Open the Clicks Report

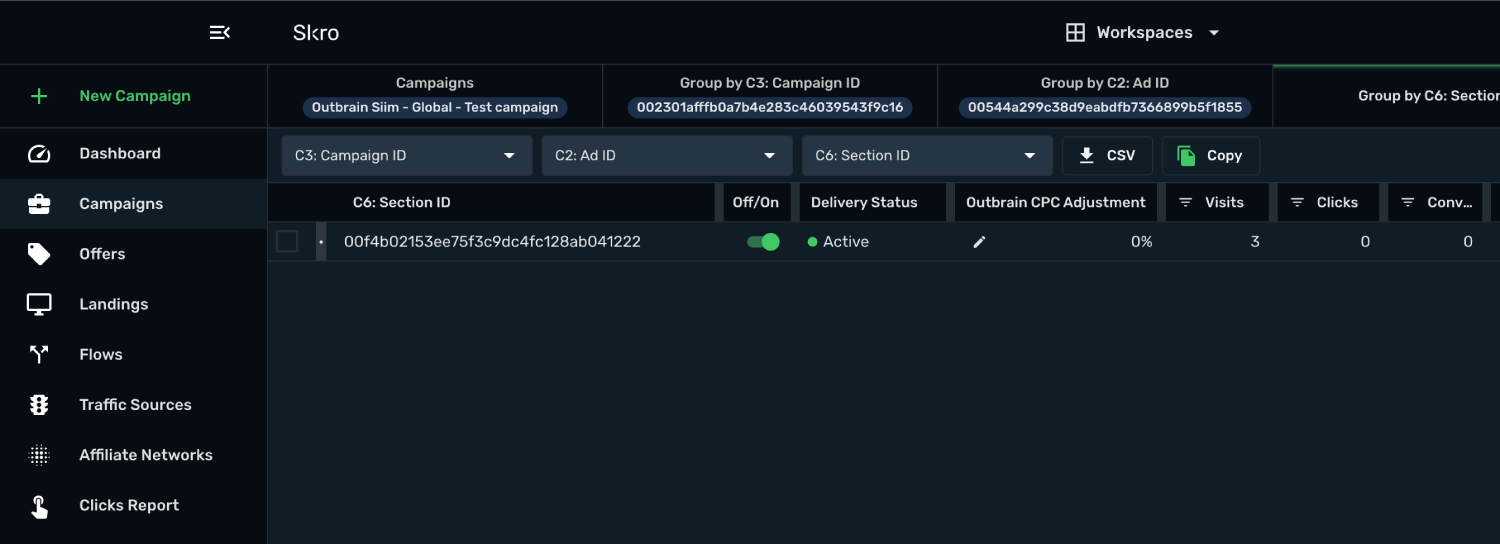(129, 505)
